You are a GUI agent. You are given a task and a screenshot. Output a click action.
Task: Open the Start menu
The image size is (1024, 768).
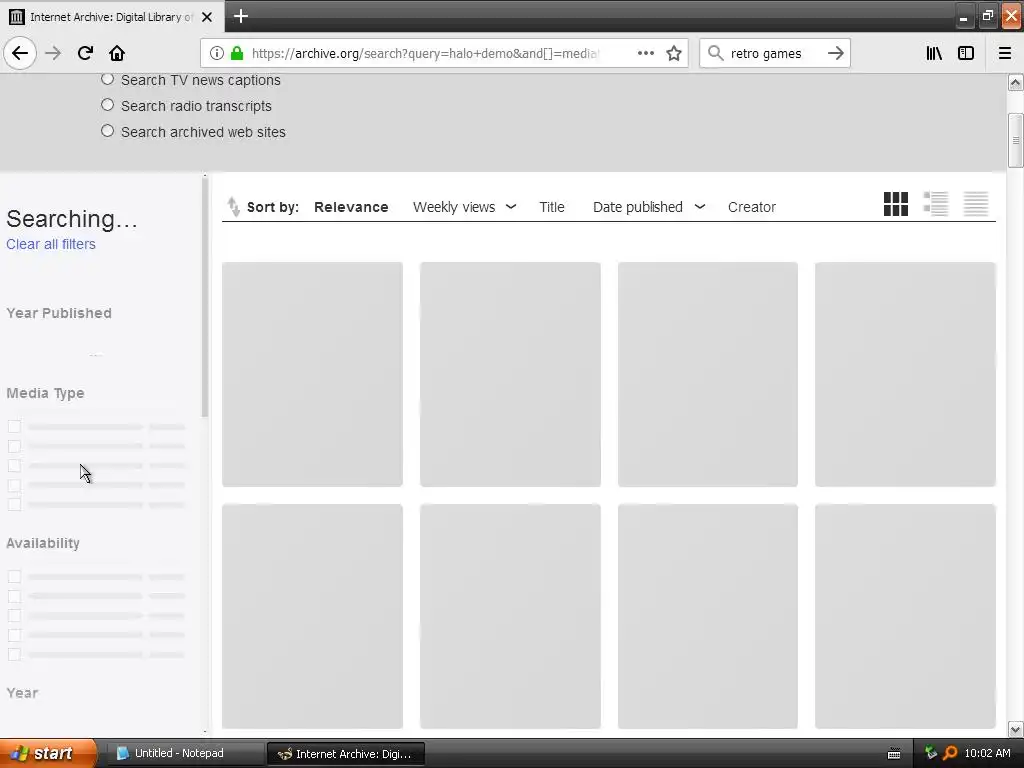[x=48, y=753]
